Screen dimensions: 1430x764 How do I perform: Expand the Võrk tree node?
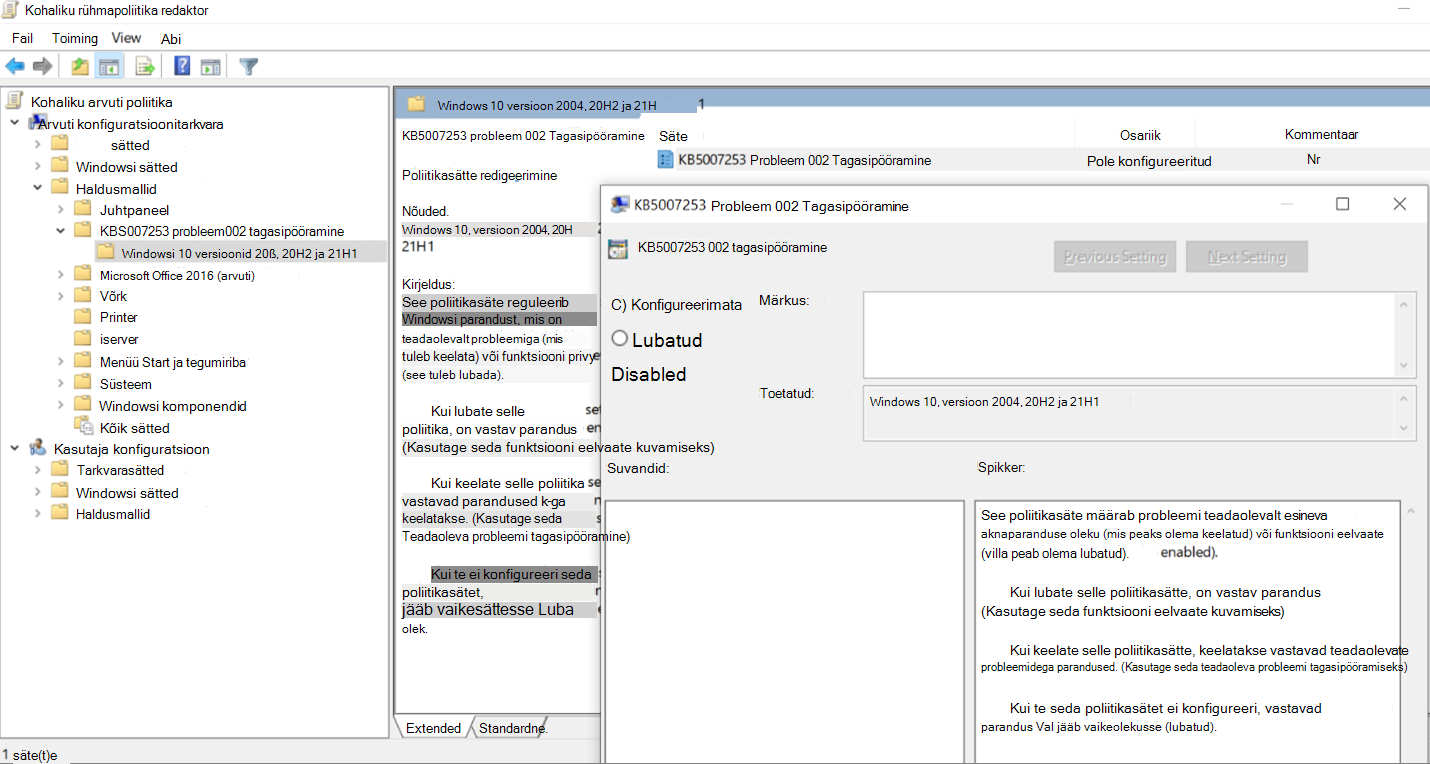click(x=61, y=295)
